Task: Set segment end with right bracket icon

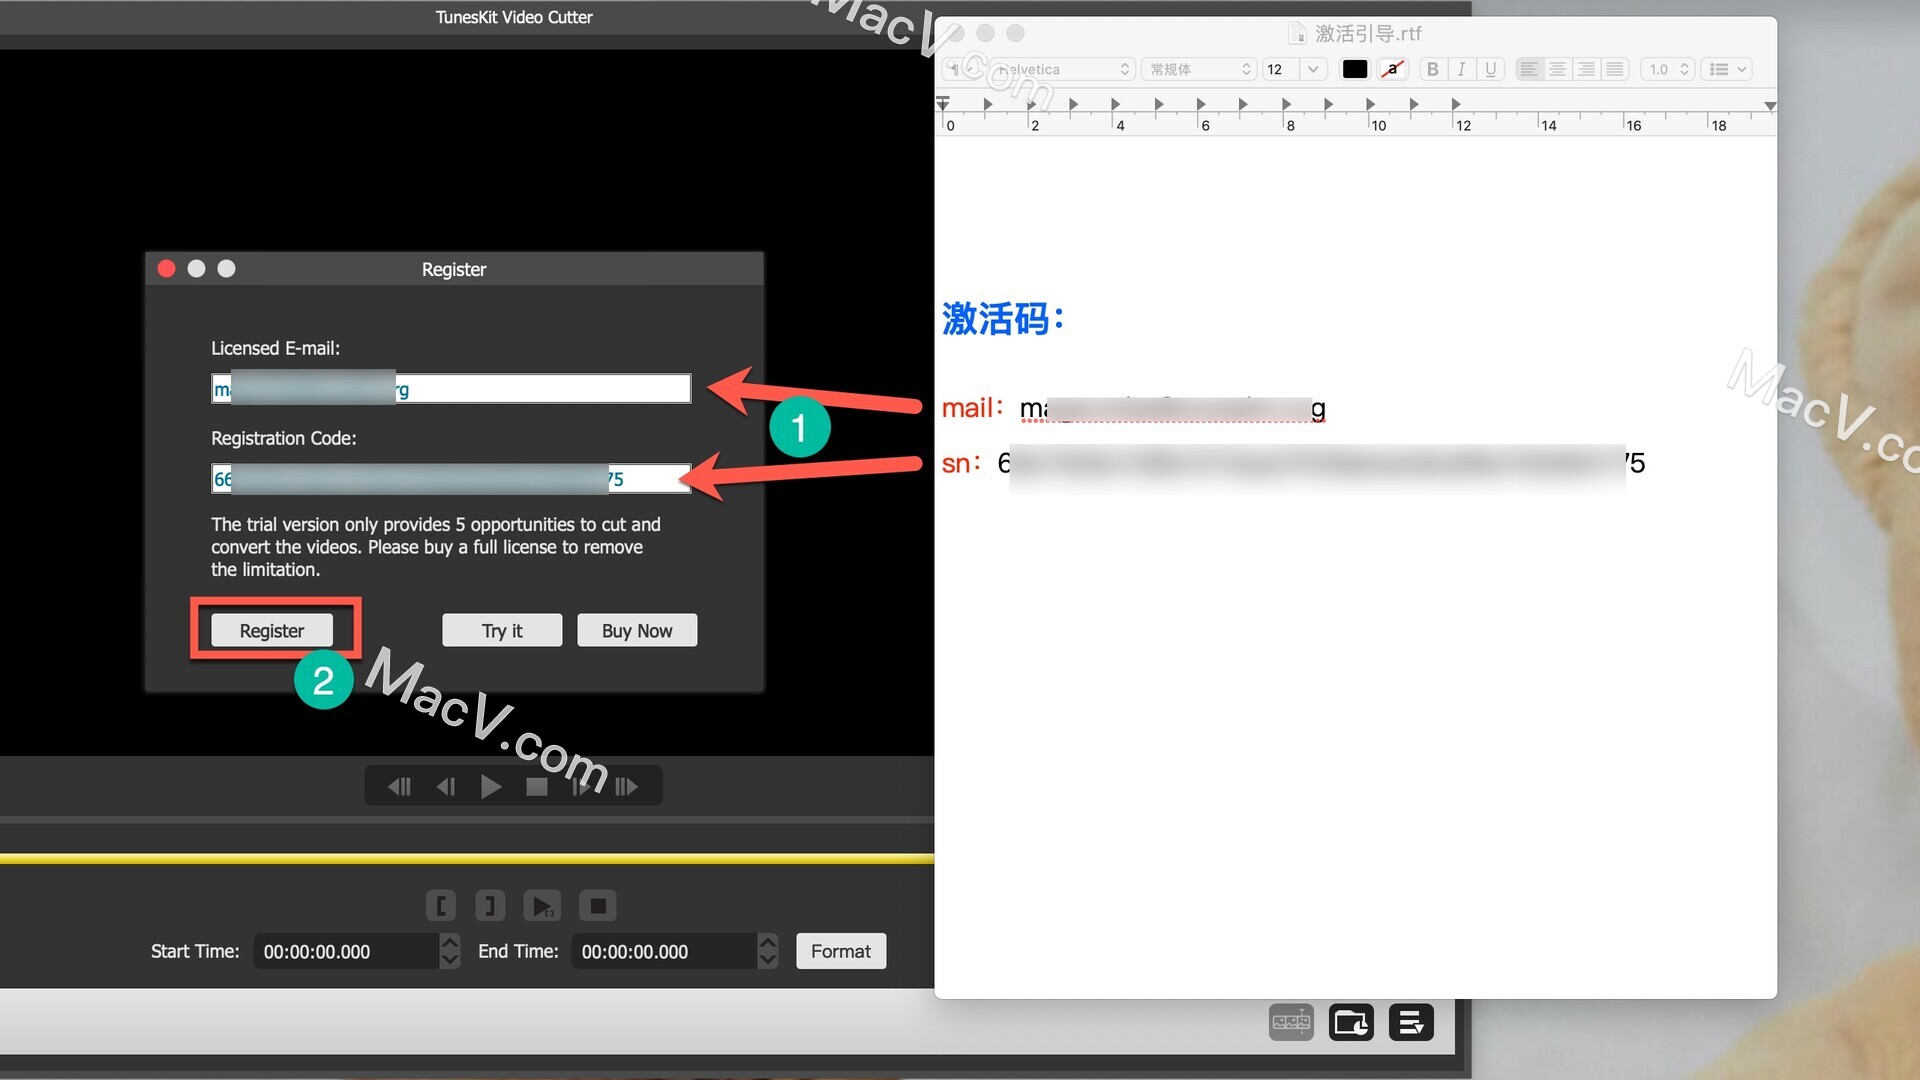Action: pyautogui.click(x=490, y=906)
